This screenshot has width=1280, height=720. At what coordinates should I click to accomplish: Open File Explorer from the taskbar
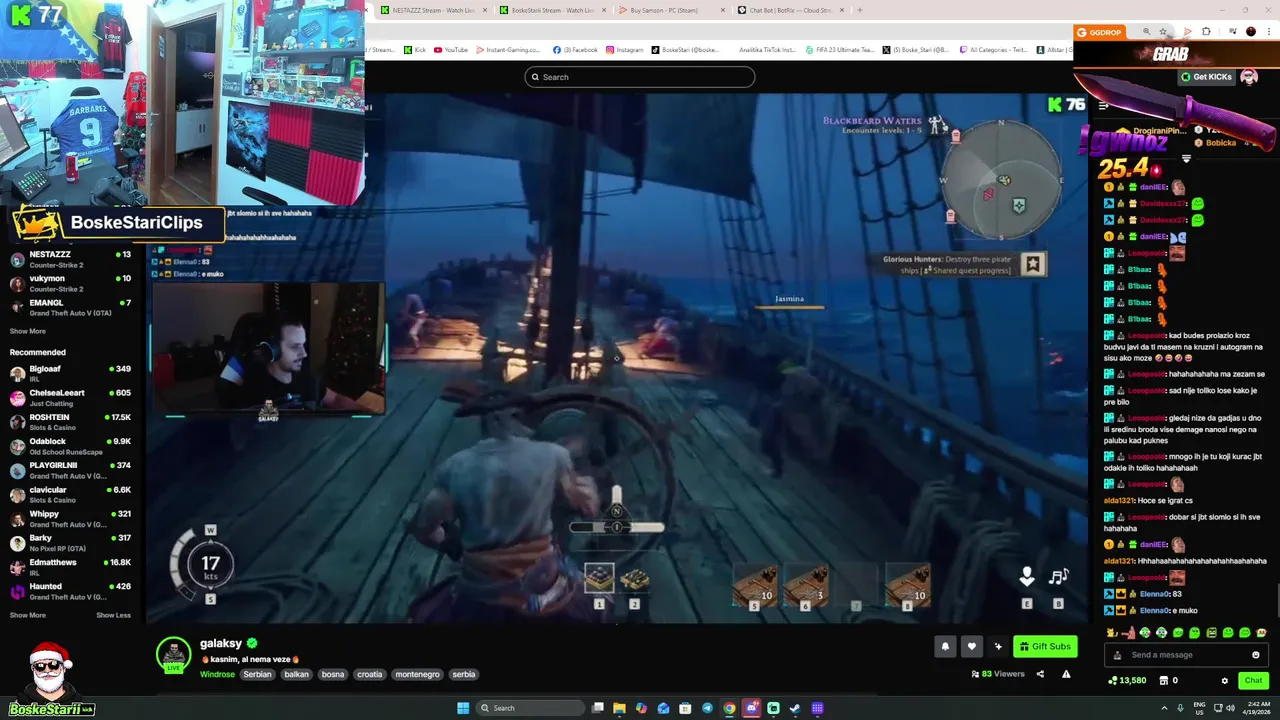tap(619, 708)
